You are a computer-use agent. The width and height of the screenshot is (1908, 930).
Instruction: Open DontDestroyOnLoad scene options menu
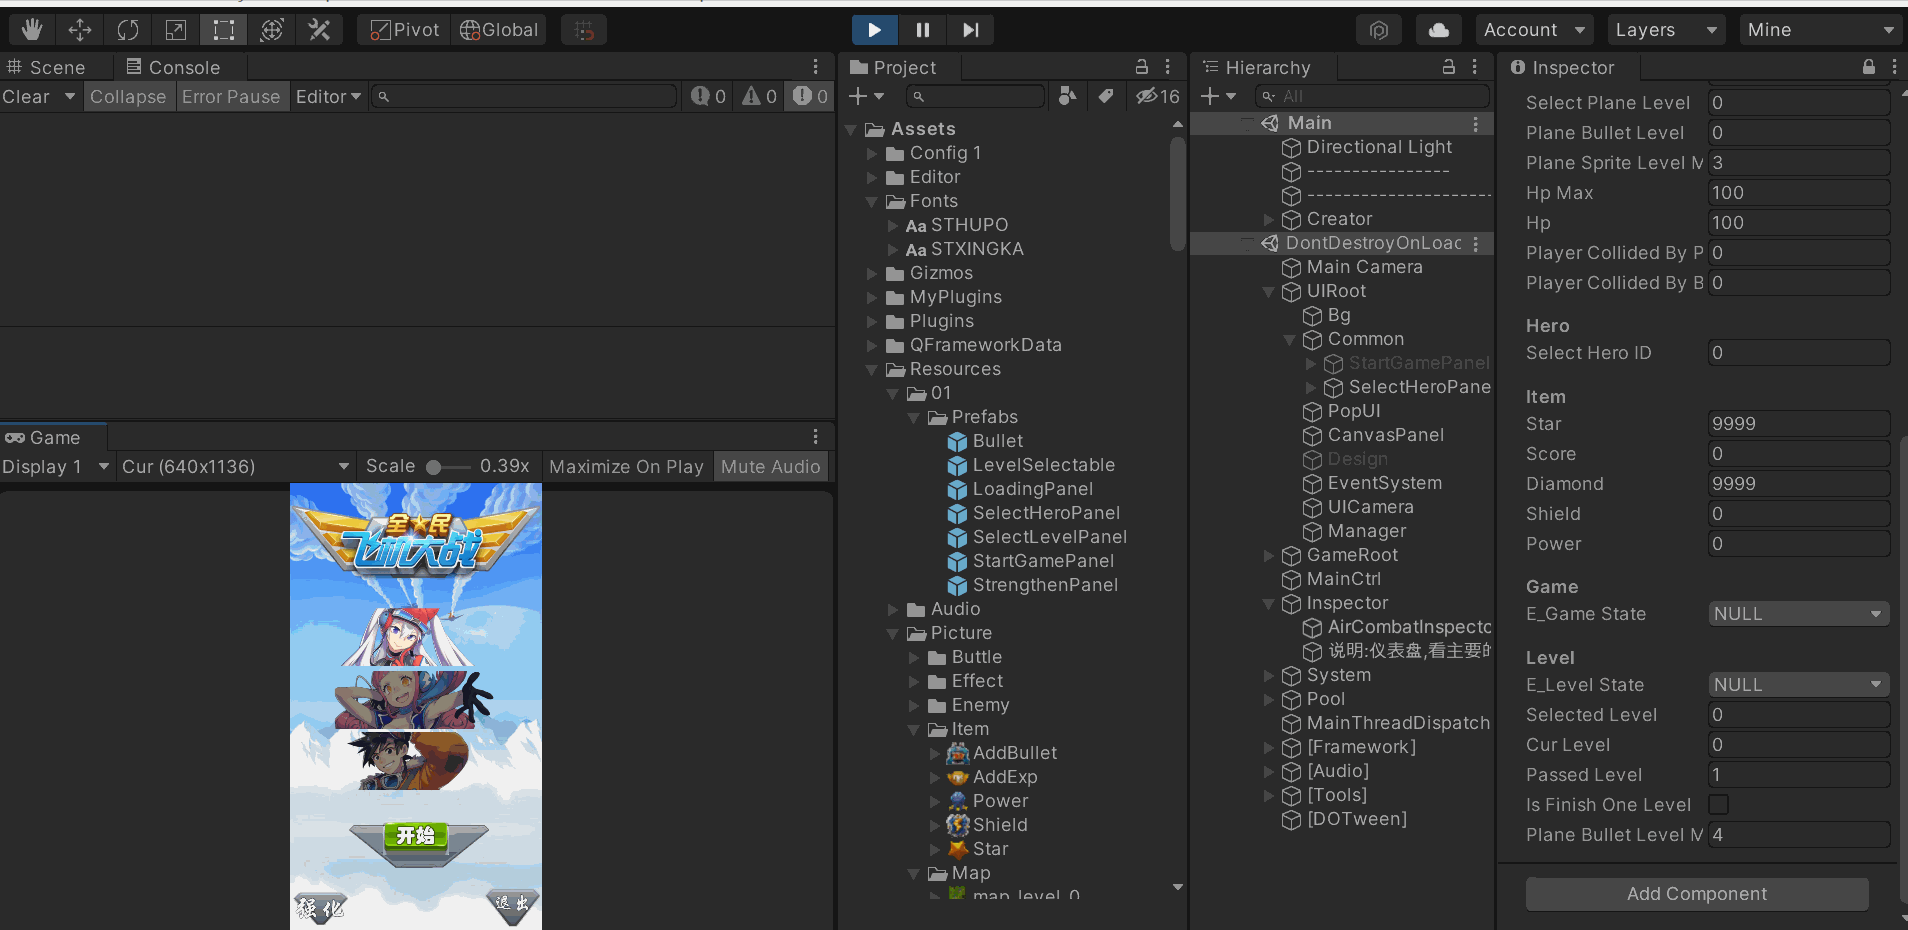pyautogui.click(x=1476, y=243)
